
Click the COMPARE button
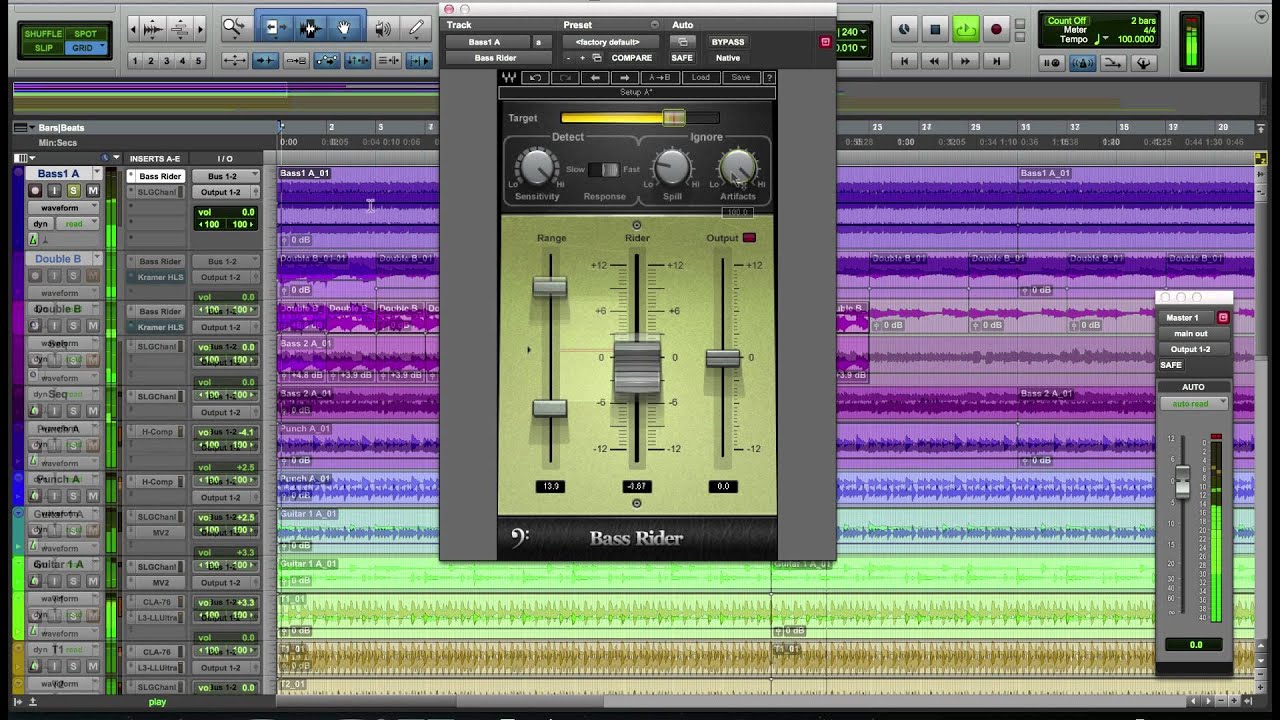[631, 58]
